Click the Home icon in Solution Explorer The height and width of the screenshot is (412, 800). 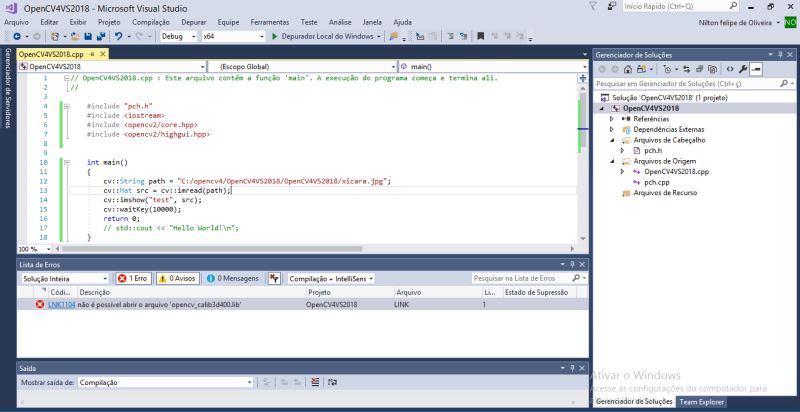(x=628, y=69)
